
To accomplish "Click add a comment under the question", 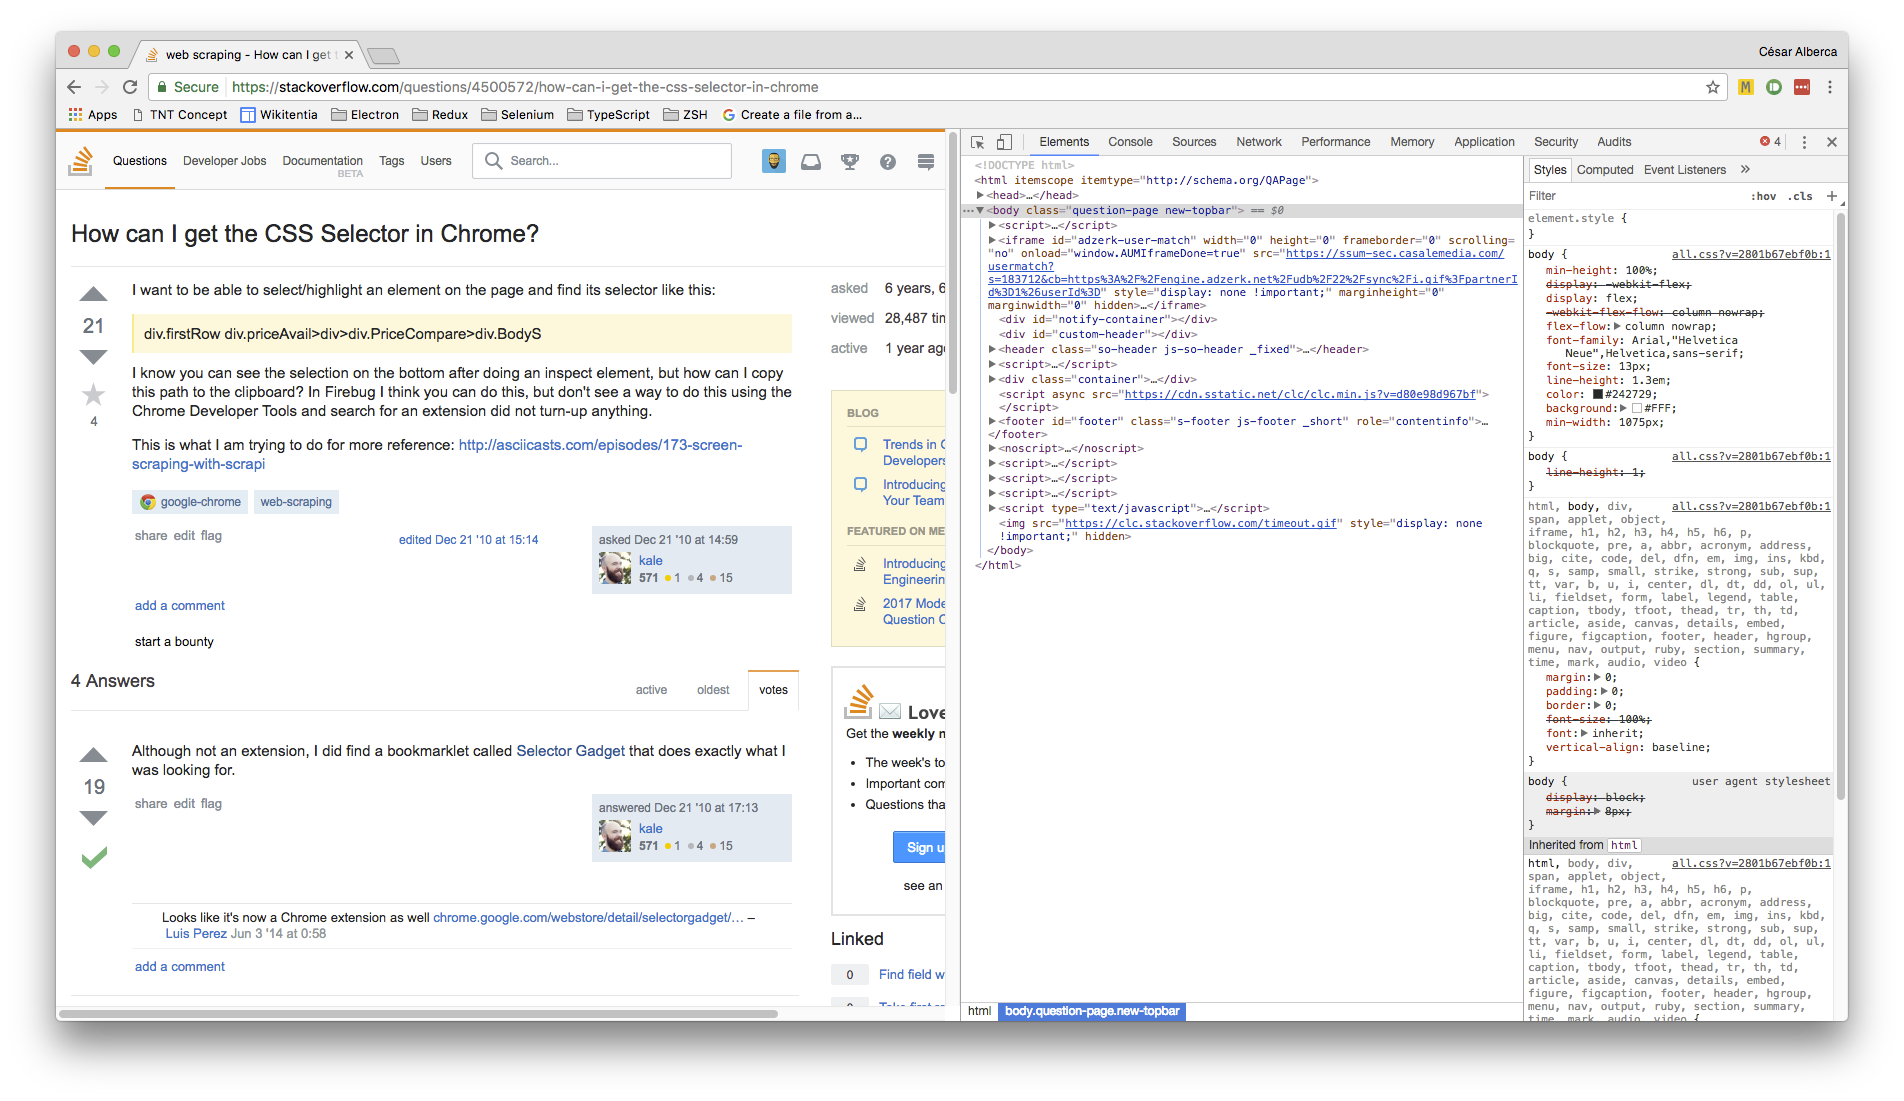I will click(180, 606).
